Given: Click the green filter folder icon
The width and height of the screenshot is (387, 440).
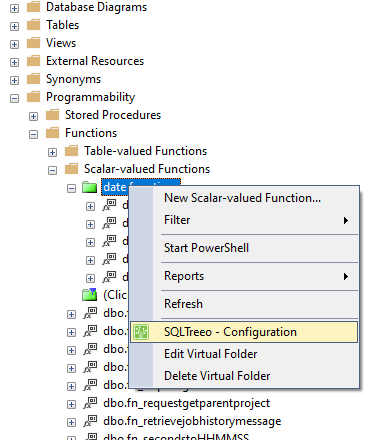Looking at the screenshot, I should pos(89,294).
